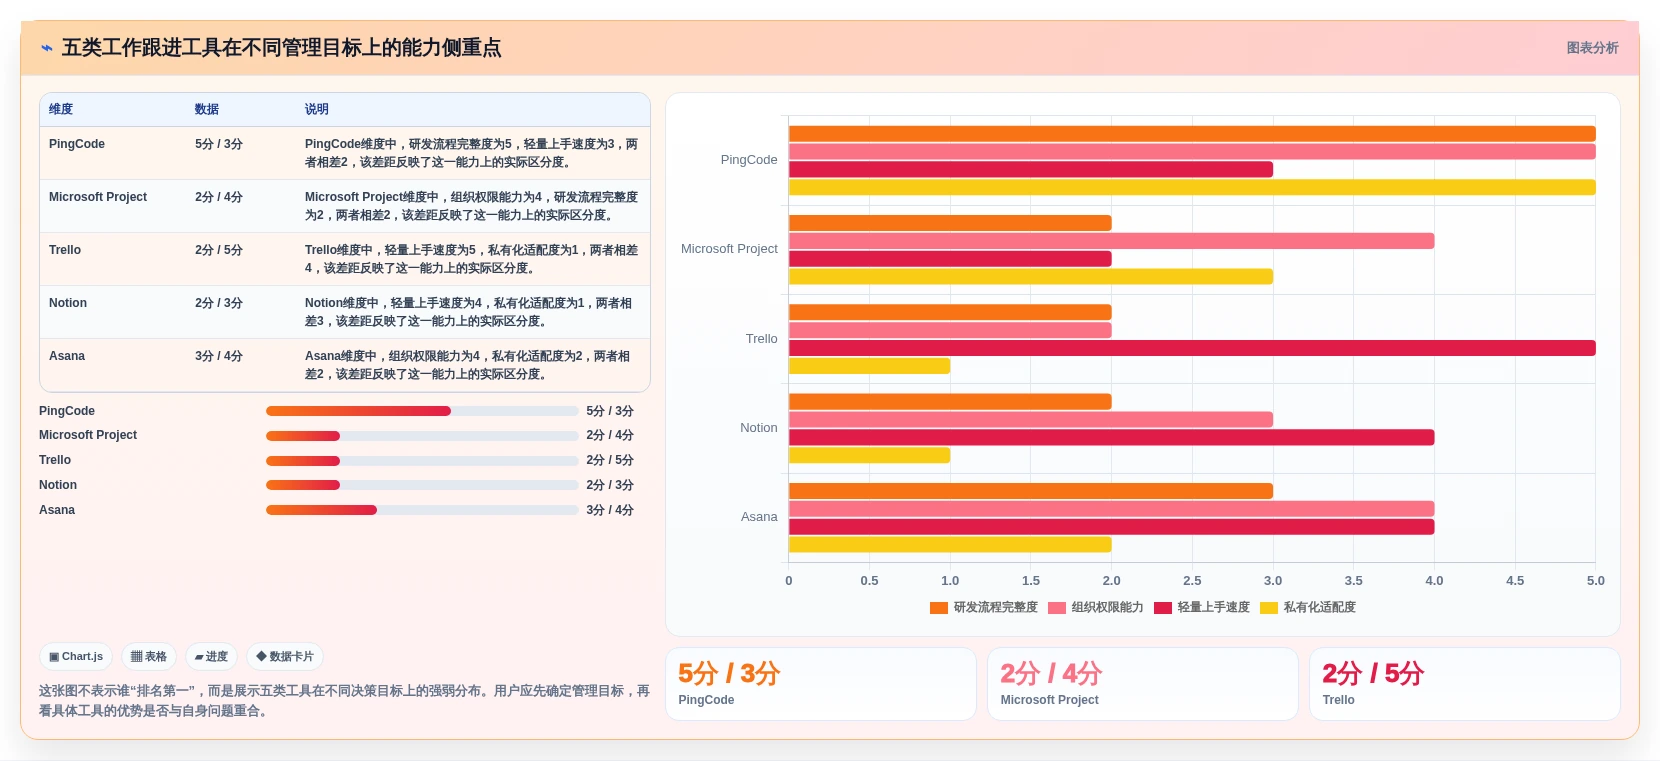Click the 5.0 tick label on the x-axis
Viewport: 1660px width, 761px height.
coord(1595,581)
